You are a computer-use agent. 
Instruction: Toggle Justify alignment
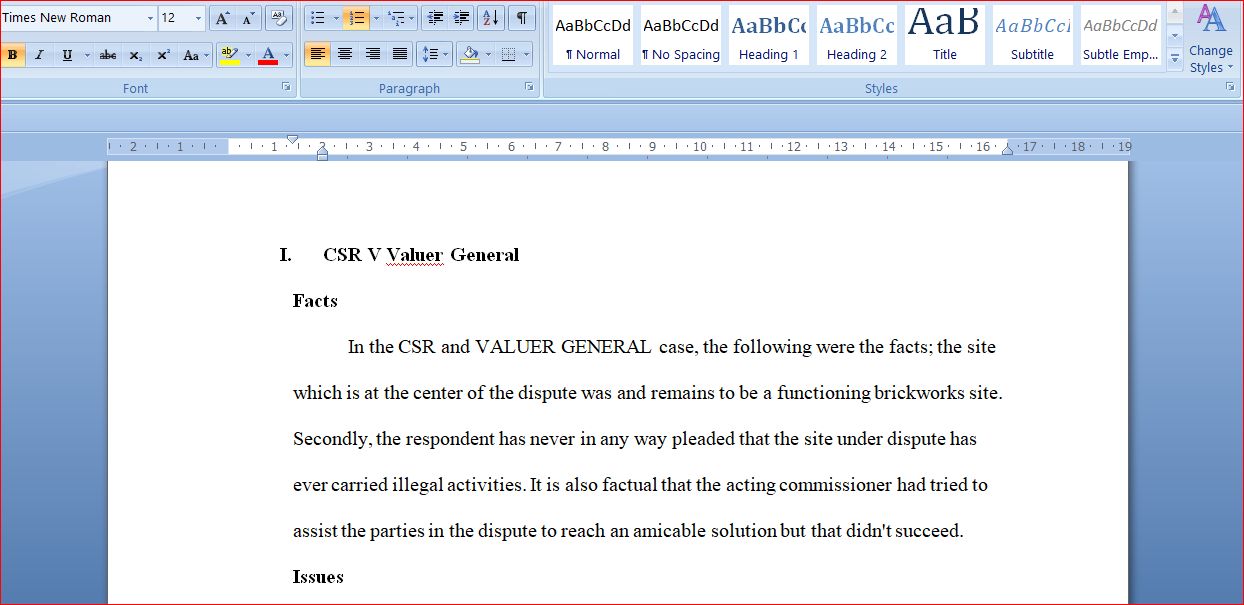click(x=400, y=54)
